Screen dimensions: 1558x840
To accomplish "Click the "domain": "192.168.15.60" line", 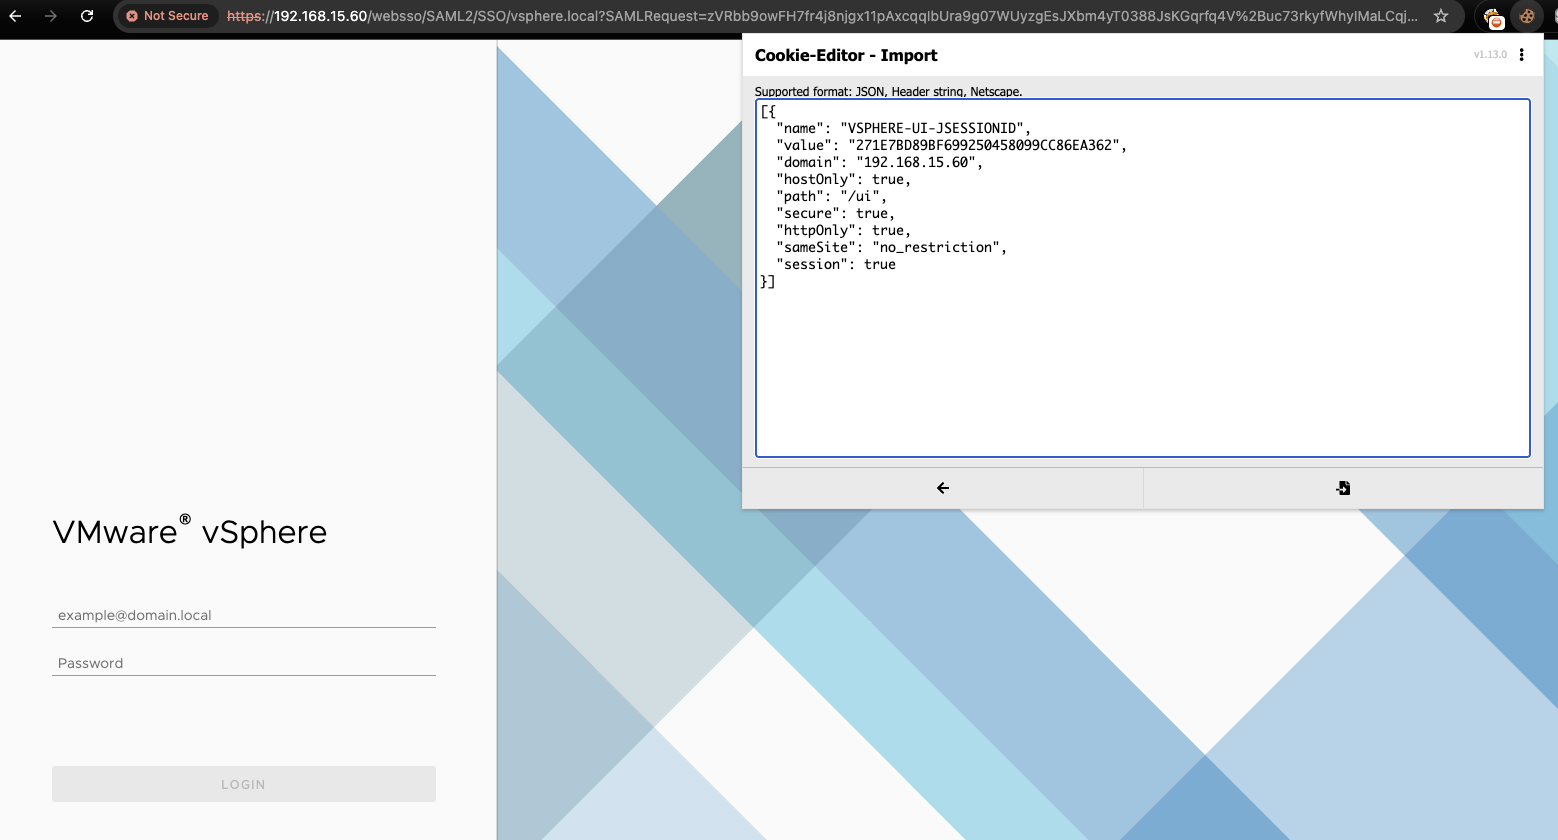I will [879, 162].
